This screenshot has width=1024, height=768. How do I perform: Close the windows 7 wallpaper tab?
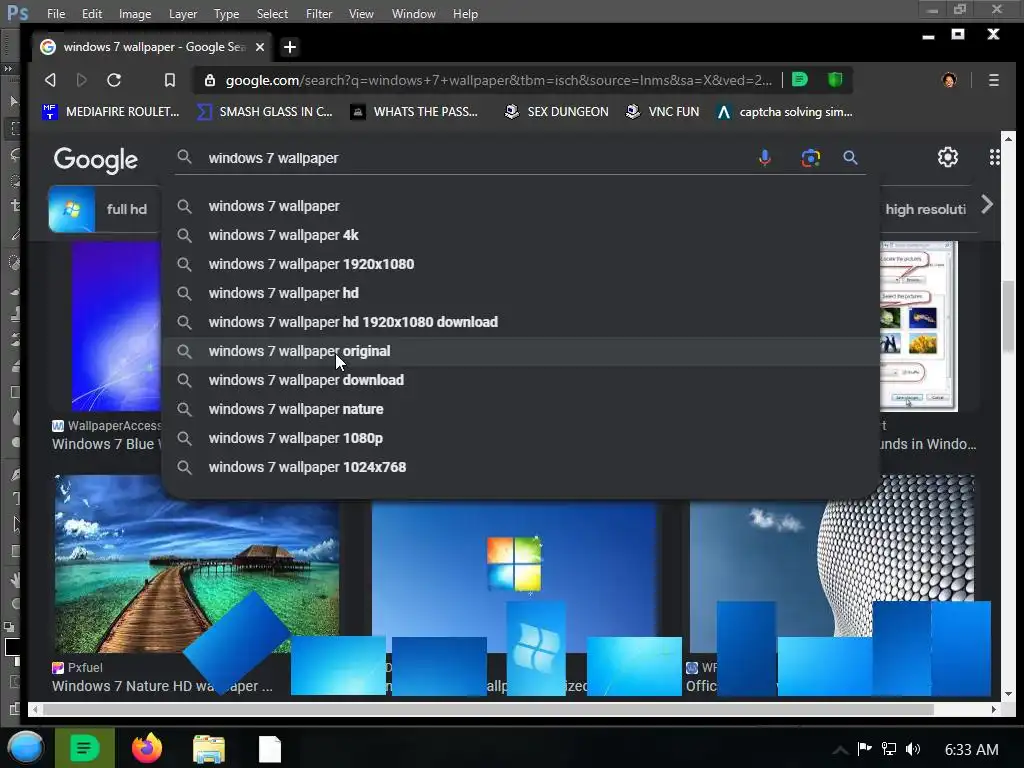260,47
